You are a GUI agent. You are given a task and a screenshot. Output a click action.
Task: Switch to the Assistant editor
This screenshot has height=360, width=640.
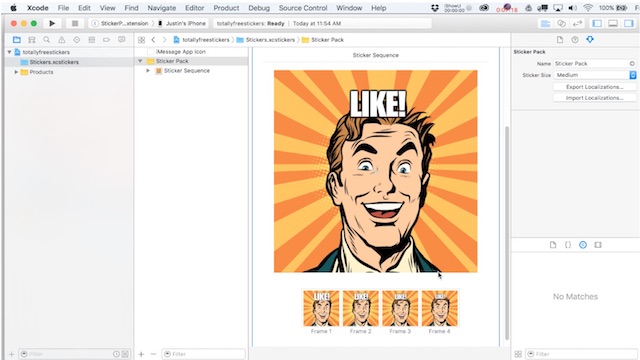(562, 24)
